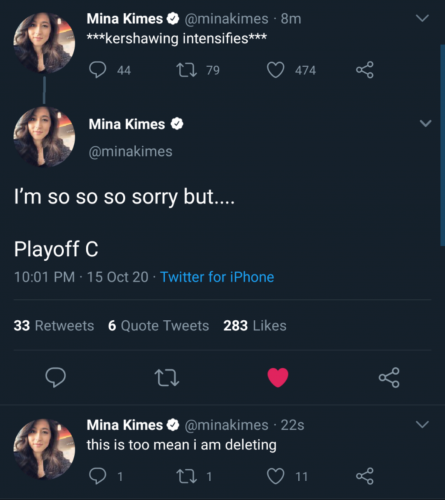This screenshot has width=445, height=500.
Task: Open options chevron on the top tweet
Action: 422,18
